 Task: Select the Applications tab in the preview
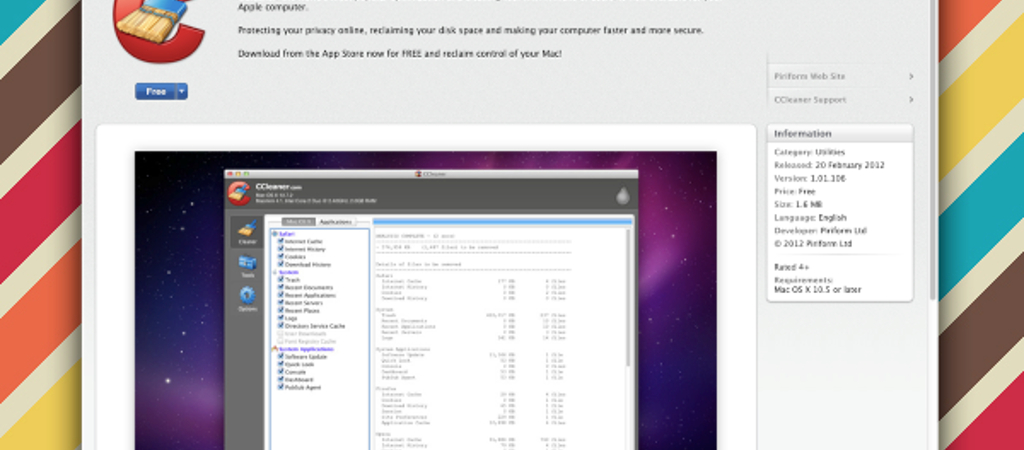pyautogui.click(x=336, y=222)
